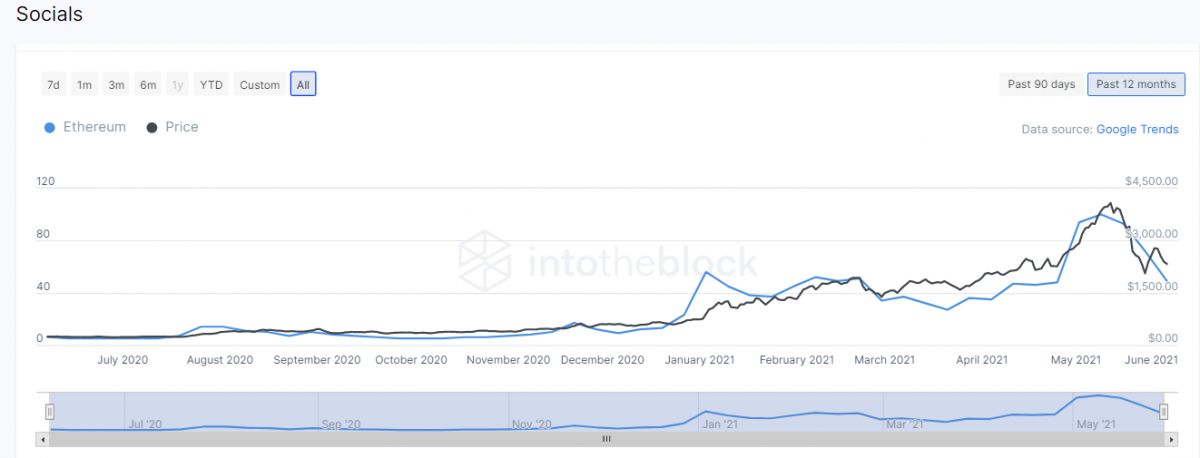Select the 7d time range
The image size is (1200, 458).
pyautogui.click(x=53, y=85)
